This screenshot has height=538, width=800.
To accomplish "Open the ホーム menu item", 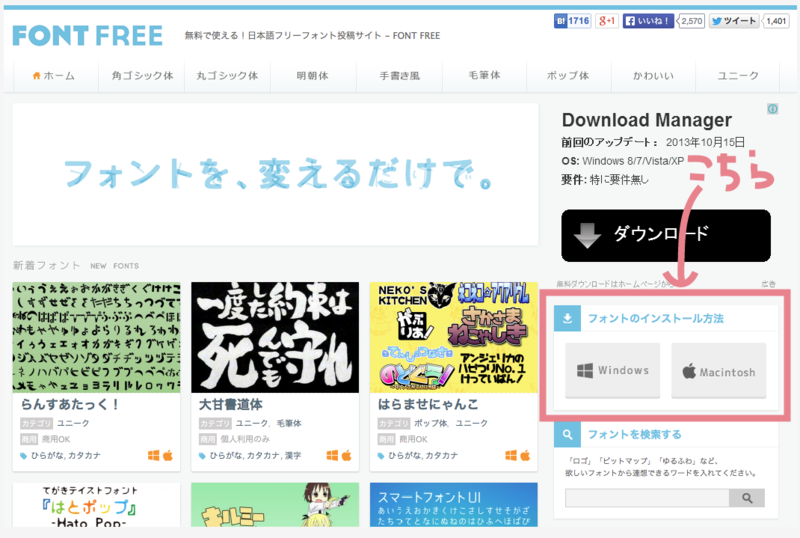I will point(54,76).
